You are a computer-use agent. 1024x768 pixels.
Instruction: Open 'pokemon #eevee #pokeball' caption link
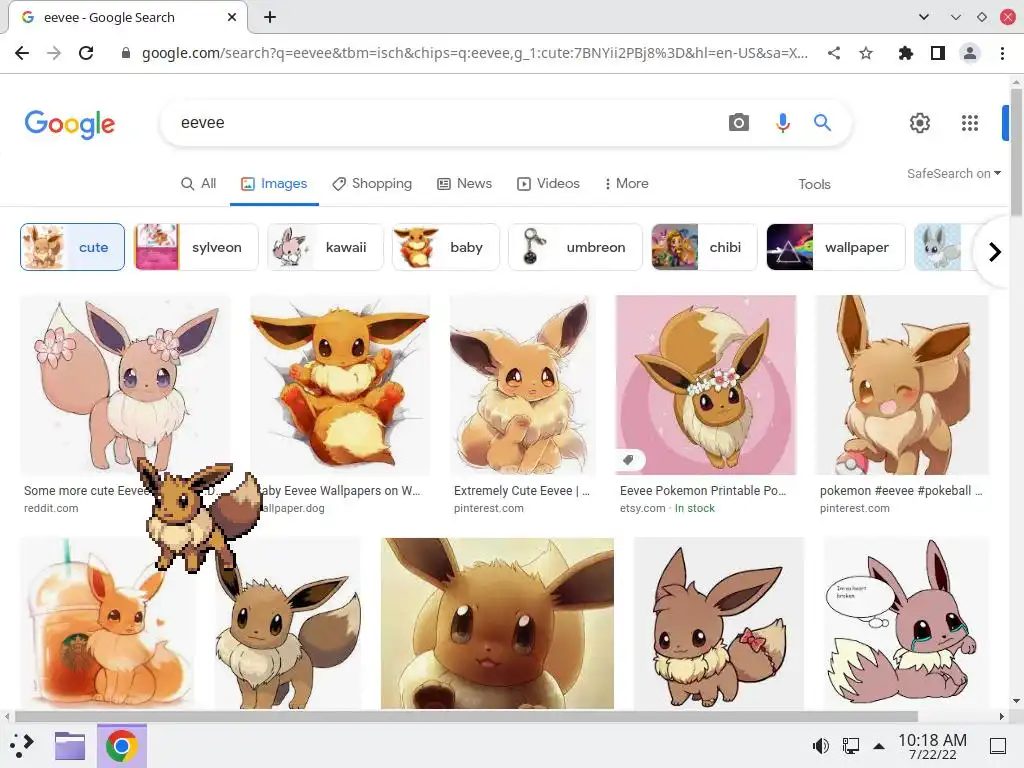901,490
